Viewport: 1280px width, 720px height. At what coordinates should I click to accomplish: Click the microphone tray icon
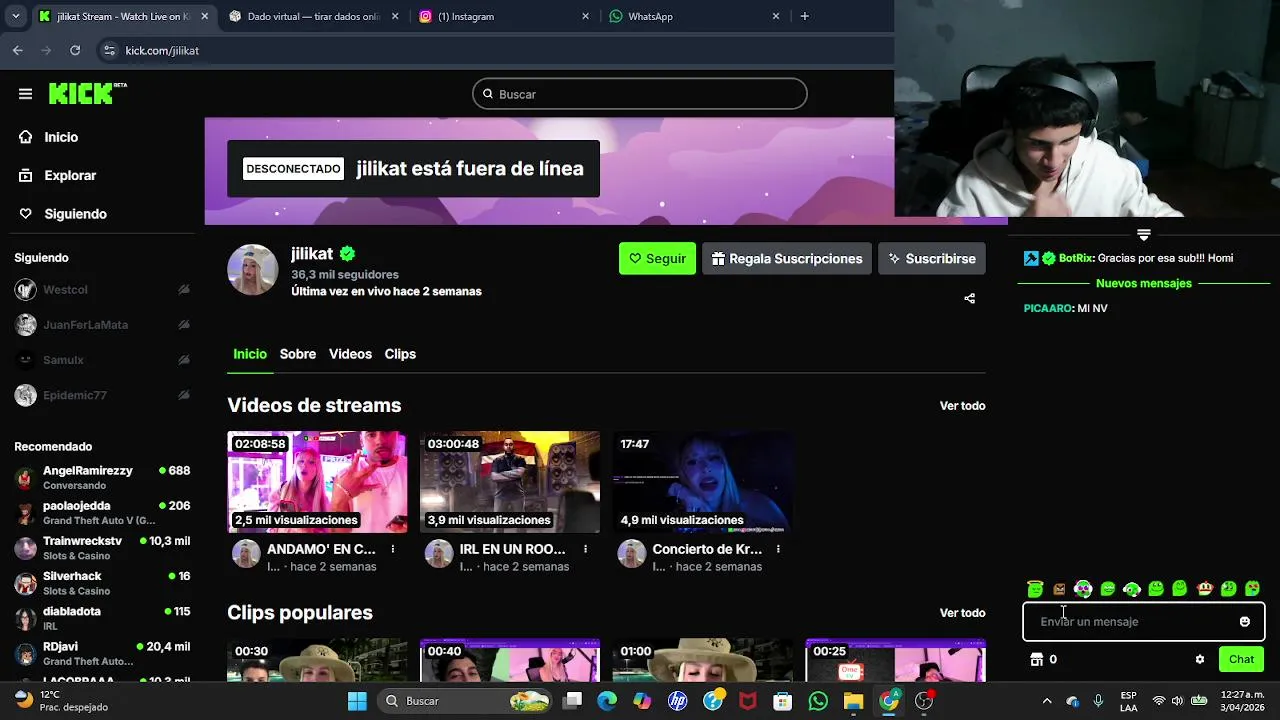[x=1098, y=701]
